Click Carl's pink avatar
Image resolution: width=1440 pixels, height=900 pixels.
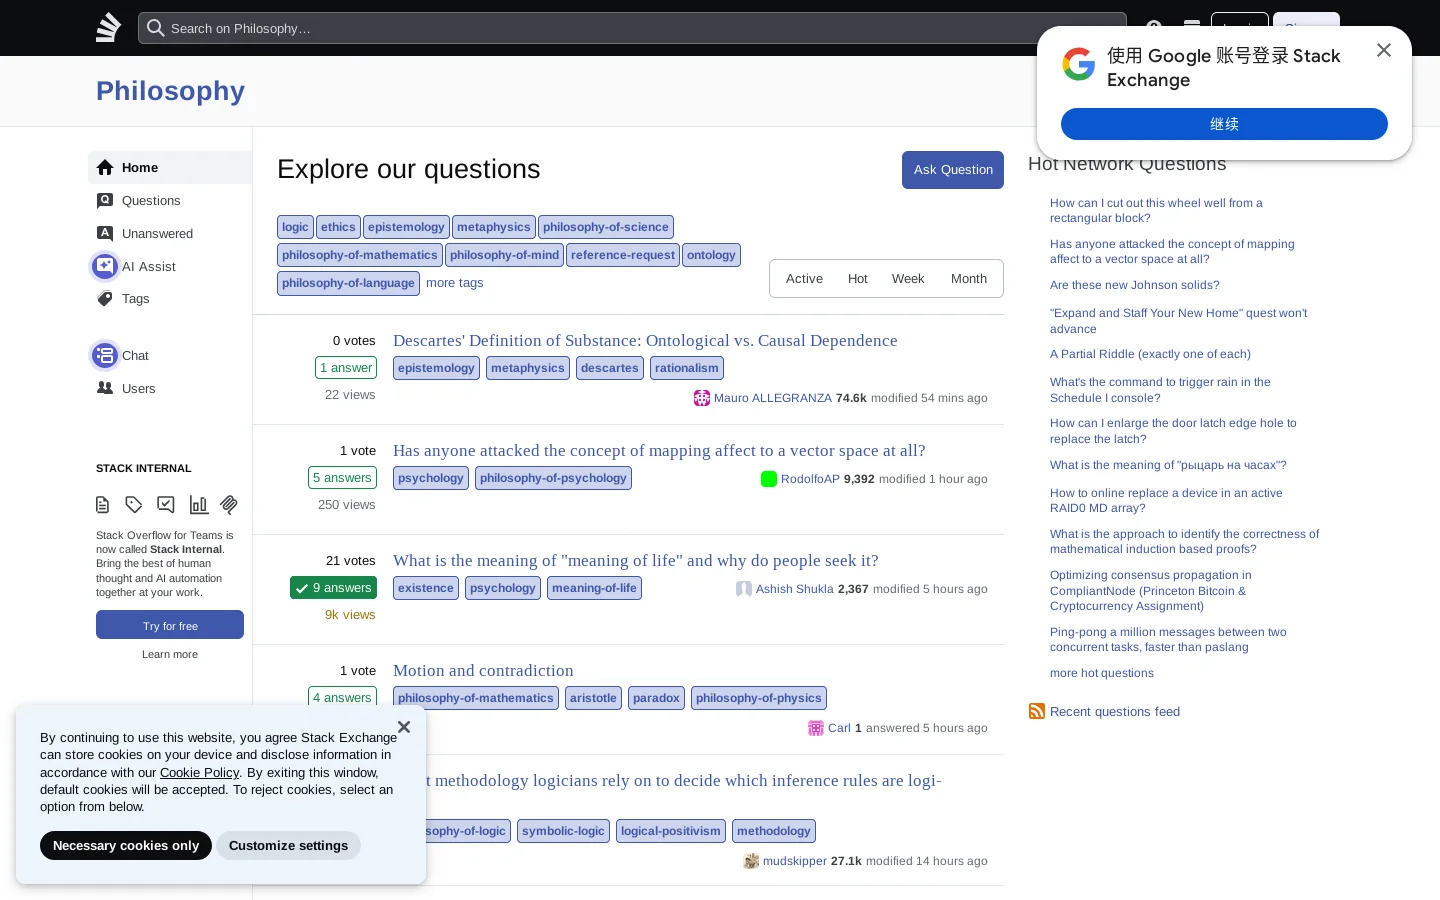coord(816,728)
